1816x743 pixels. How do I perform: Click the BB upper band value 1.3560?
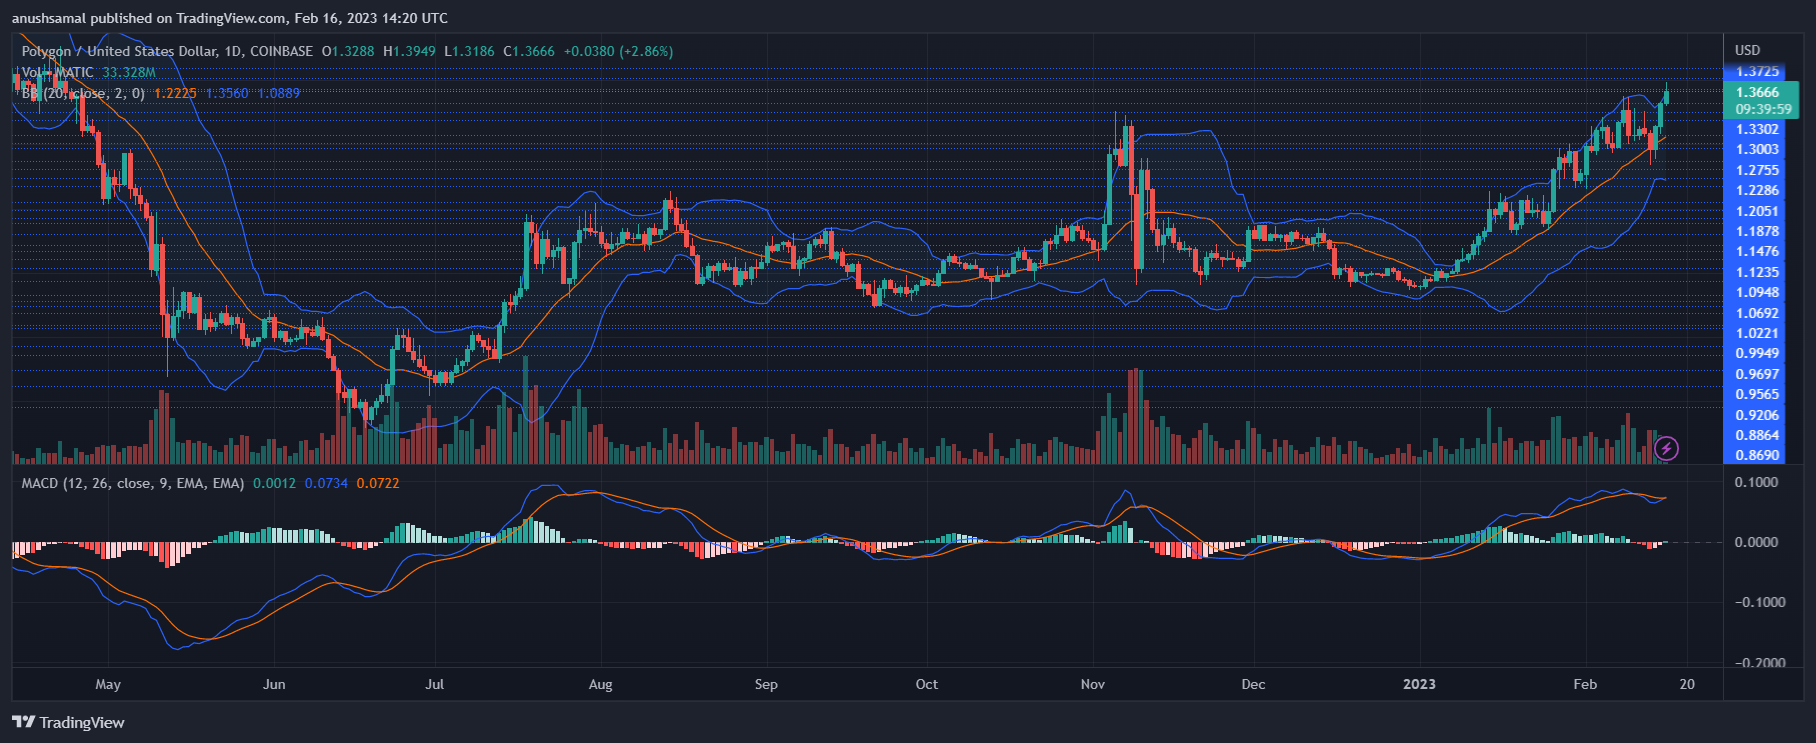pos(227,93)
